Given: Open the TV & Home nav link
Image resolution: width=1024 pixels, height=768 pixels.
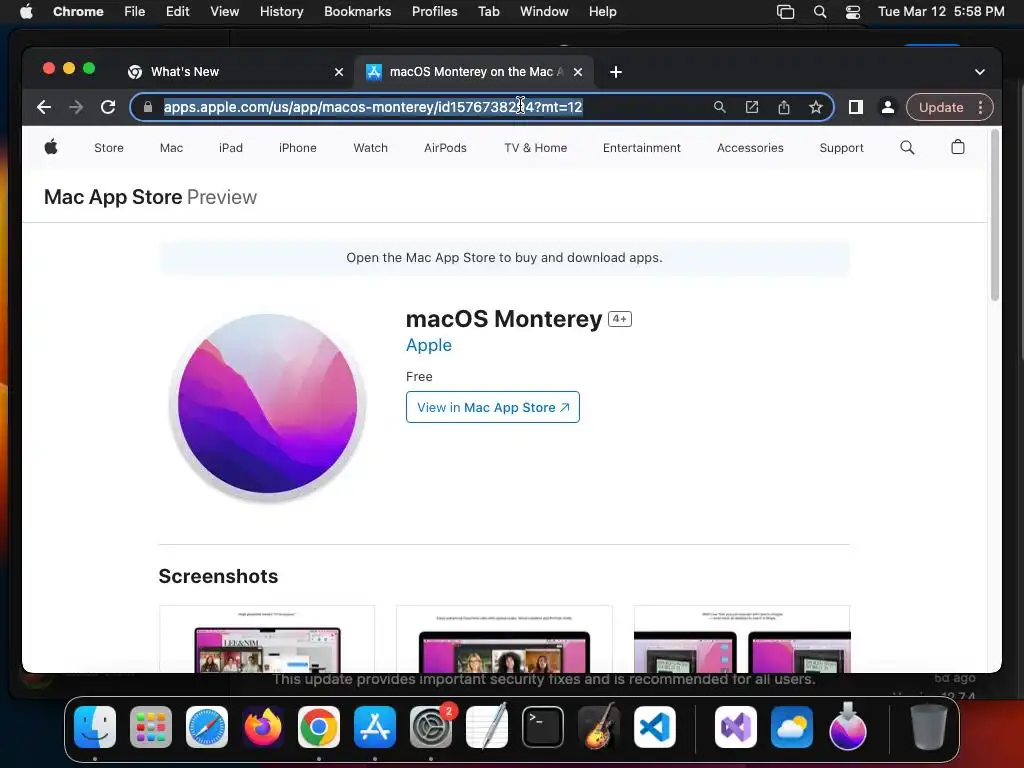Looking at the screenshot, I should (536, 148).
